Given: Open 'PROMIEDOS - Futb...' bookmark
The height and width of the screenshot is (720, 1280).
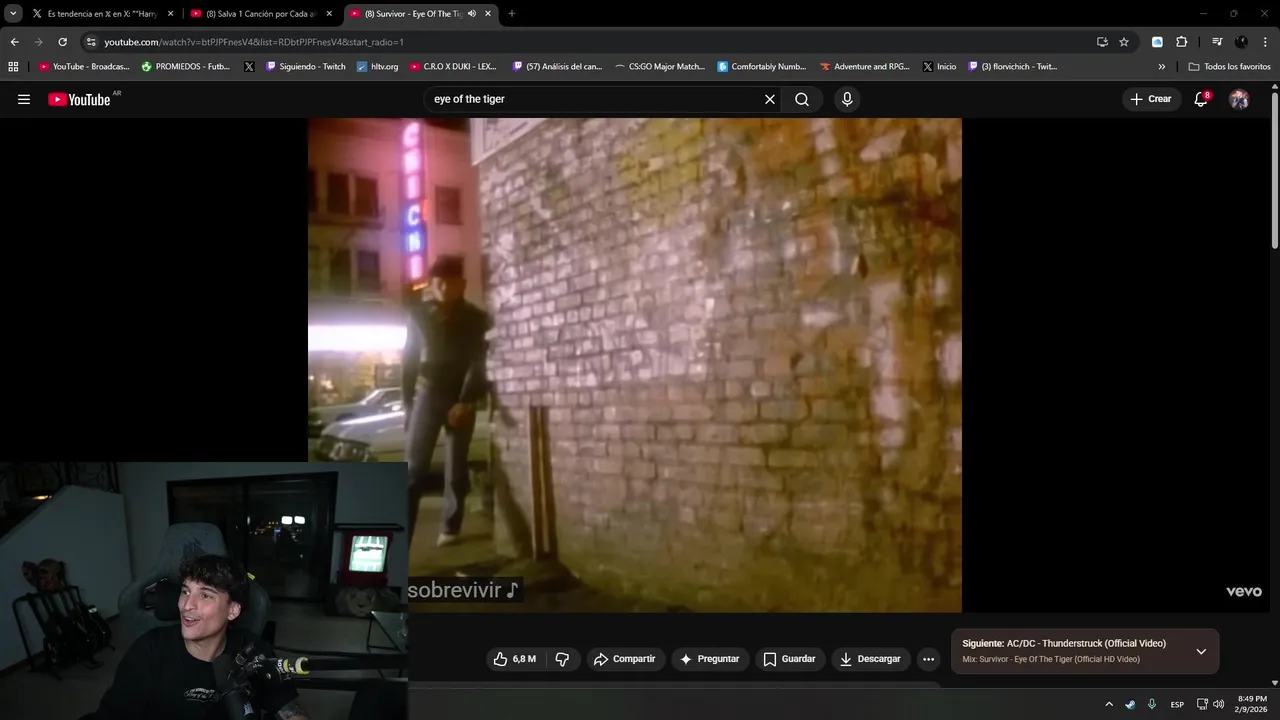Looking at the screenshot, I should click(x=186, y=67).
